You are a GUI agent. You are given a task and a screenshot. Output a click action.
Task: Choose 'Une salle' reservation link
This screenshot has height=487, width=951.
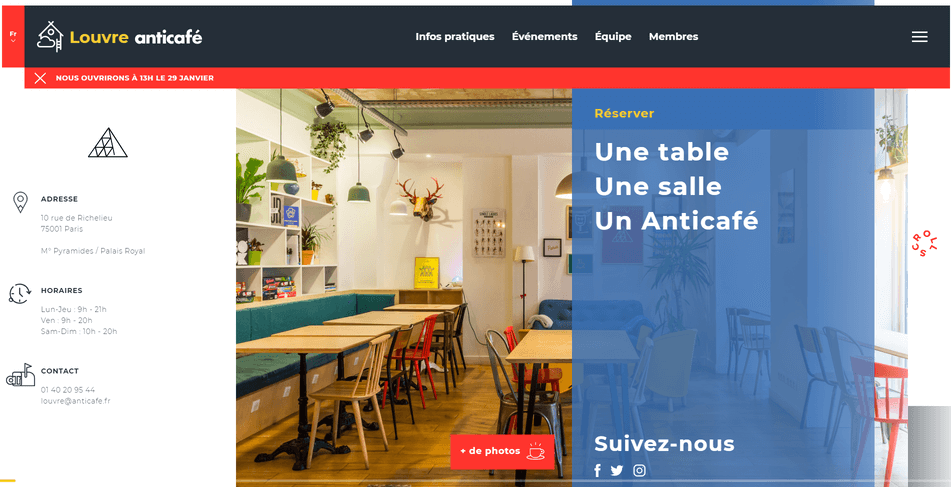pyautogui.click(x=658, y=186)
